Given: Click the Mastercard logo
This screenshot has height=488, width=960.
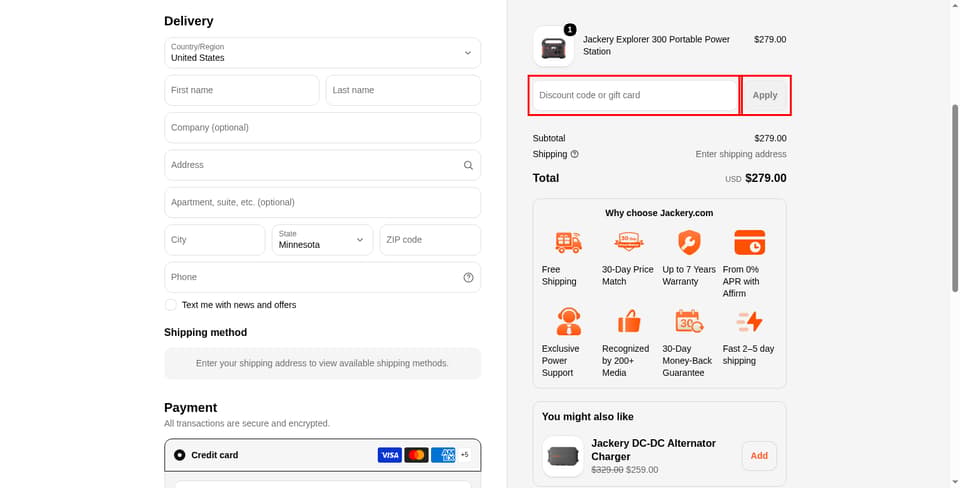Looking at the screenshot, I should [416, 455].
